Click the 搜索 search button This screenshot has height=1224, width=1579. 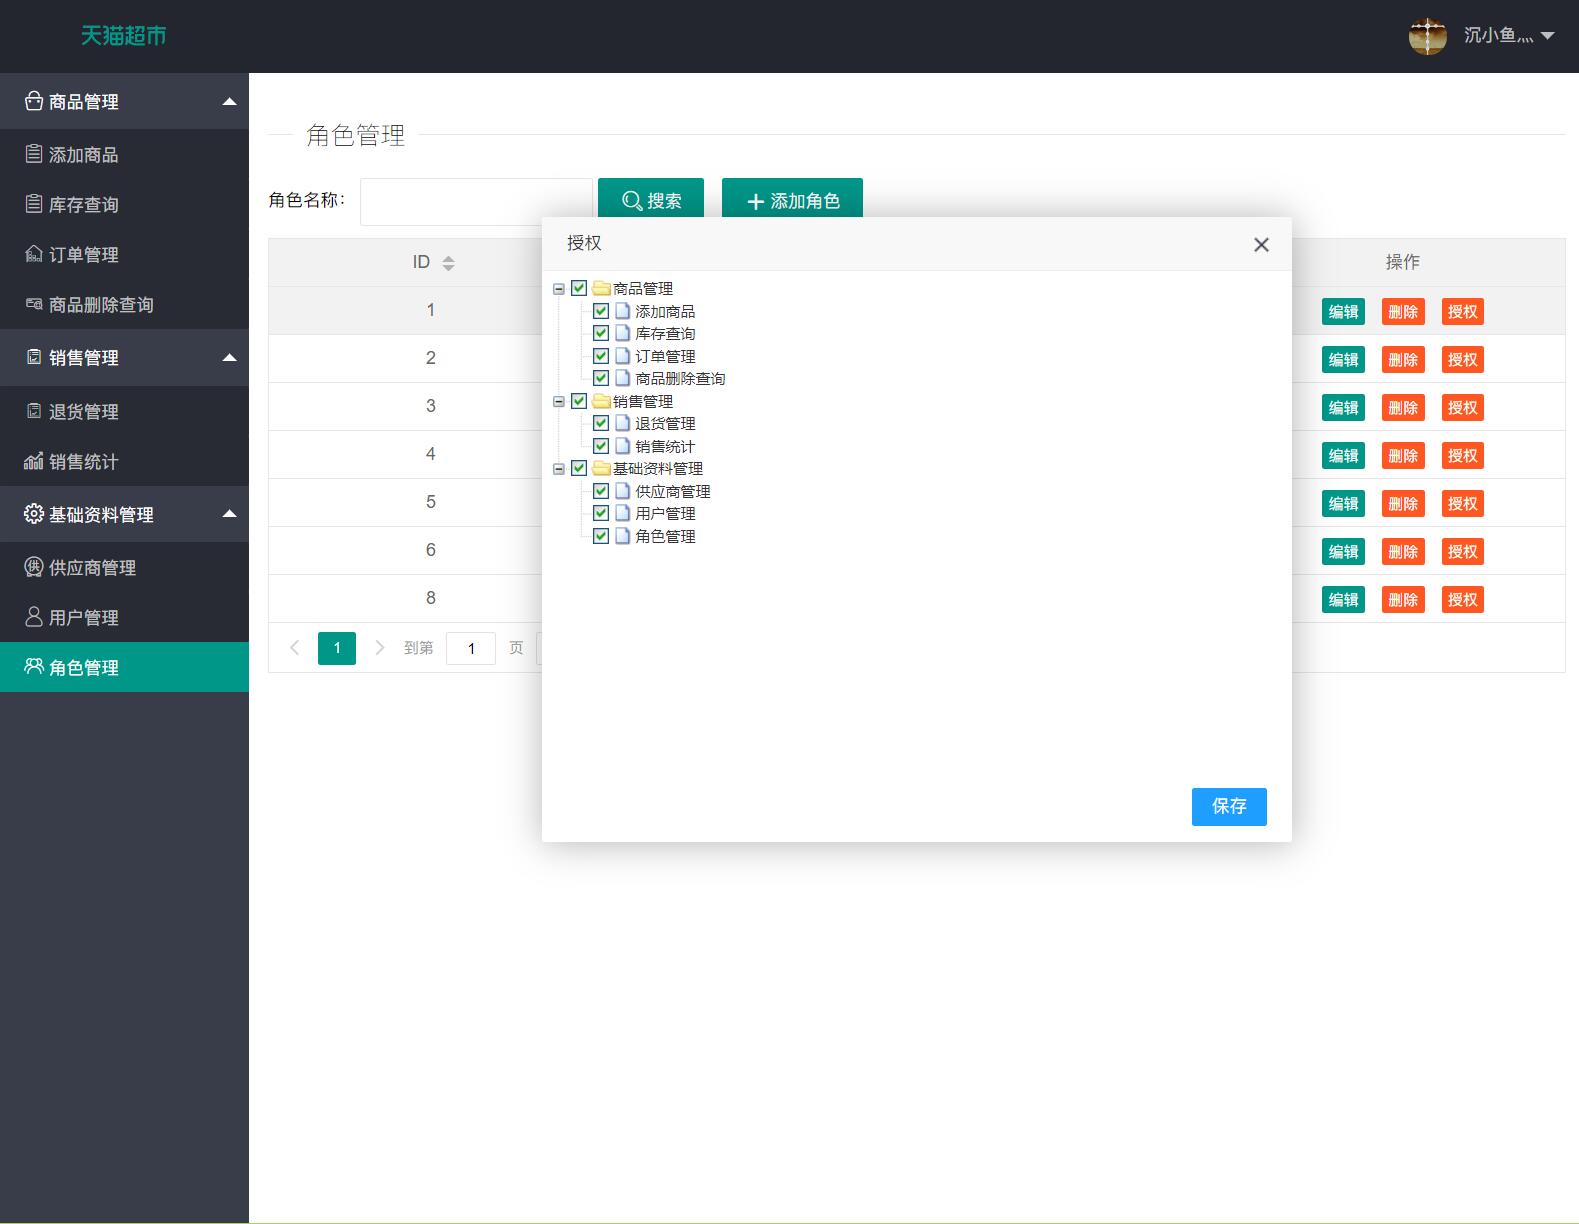point(651,200)
